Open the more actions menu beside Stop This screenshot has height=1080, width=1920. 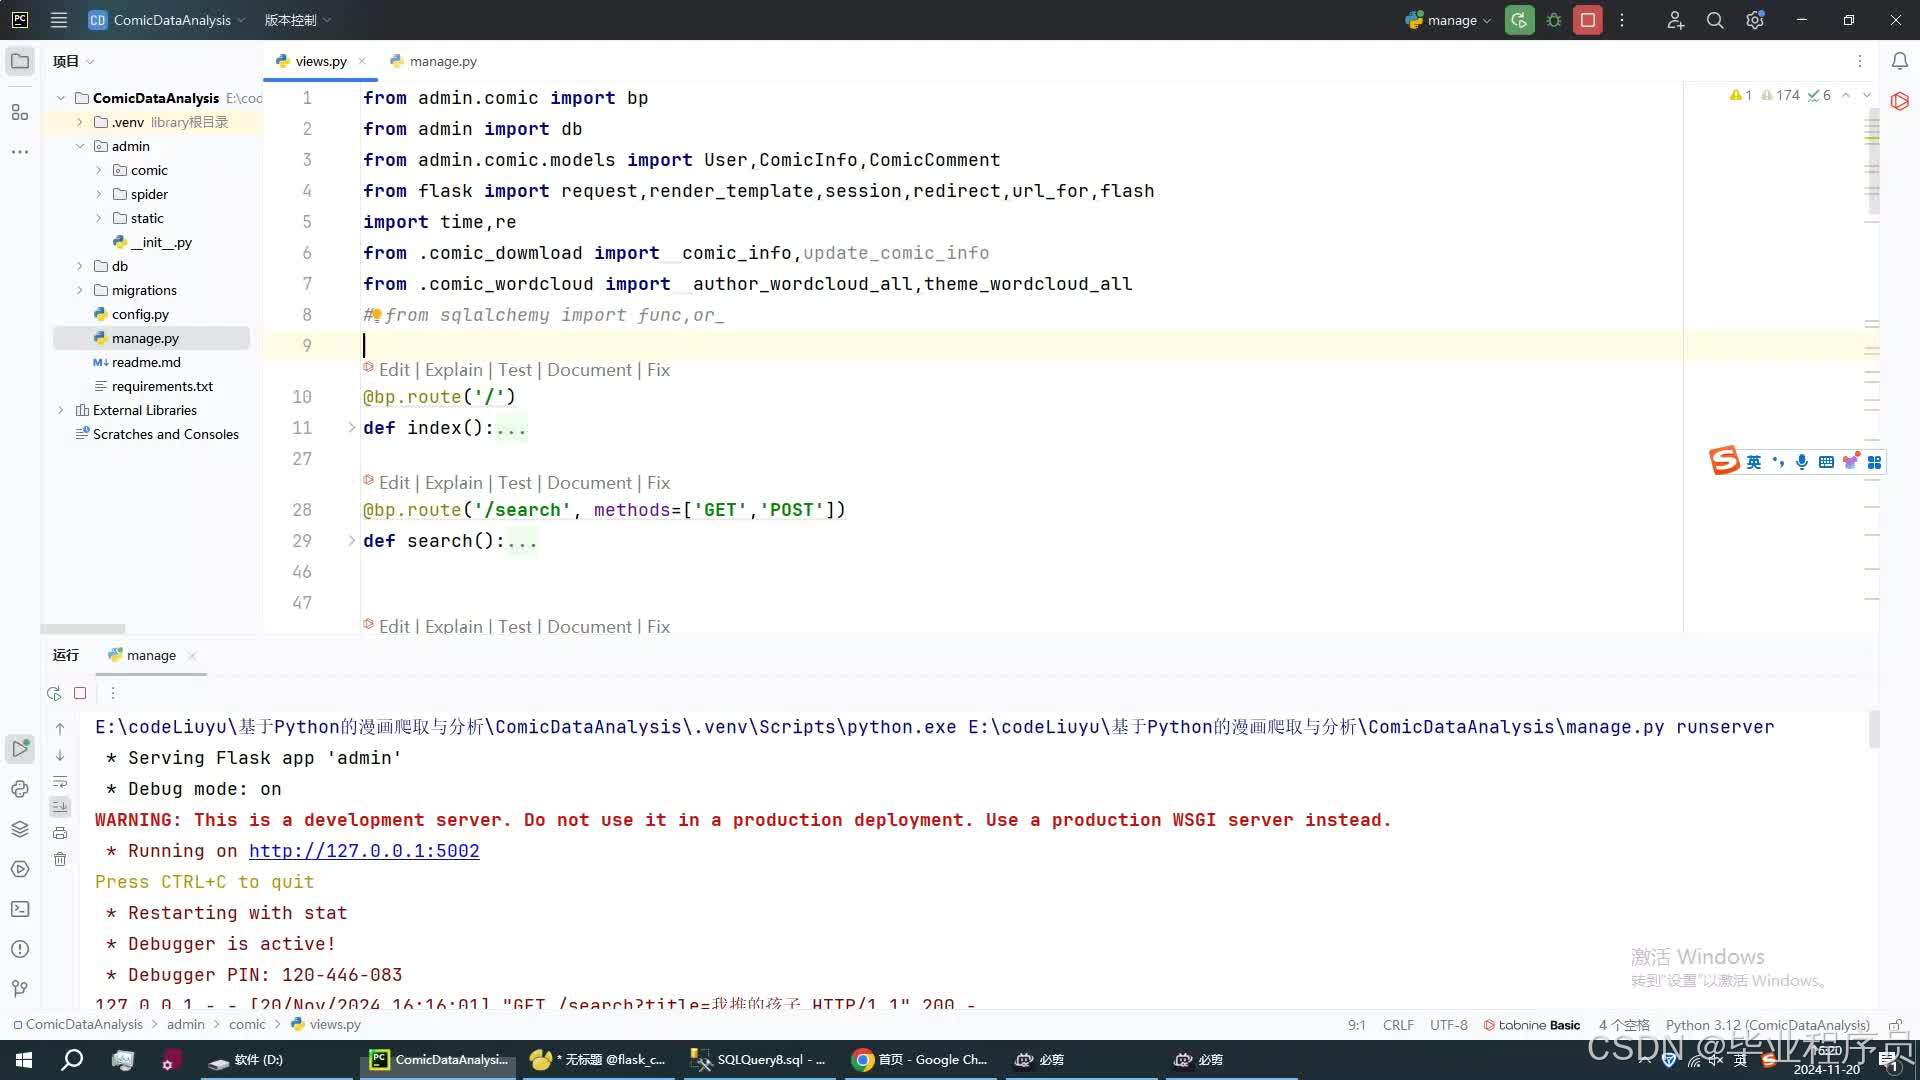1622,20
